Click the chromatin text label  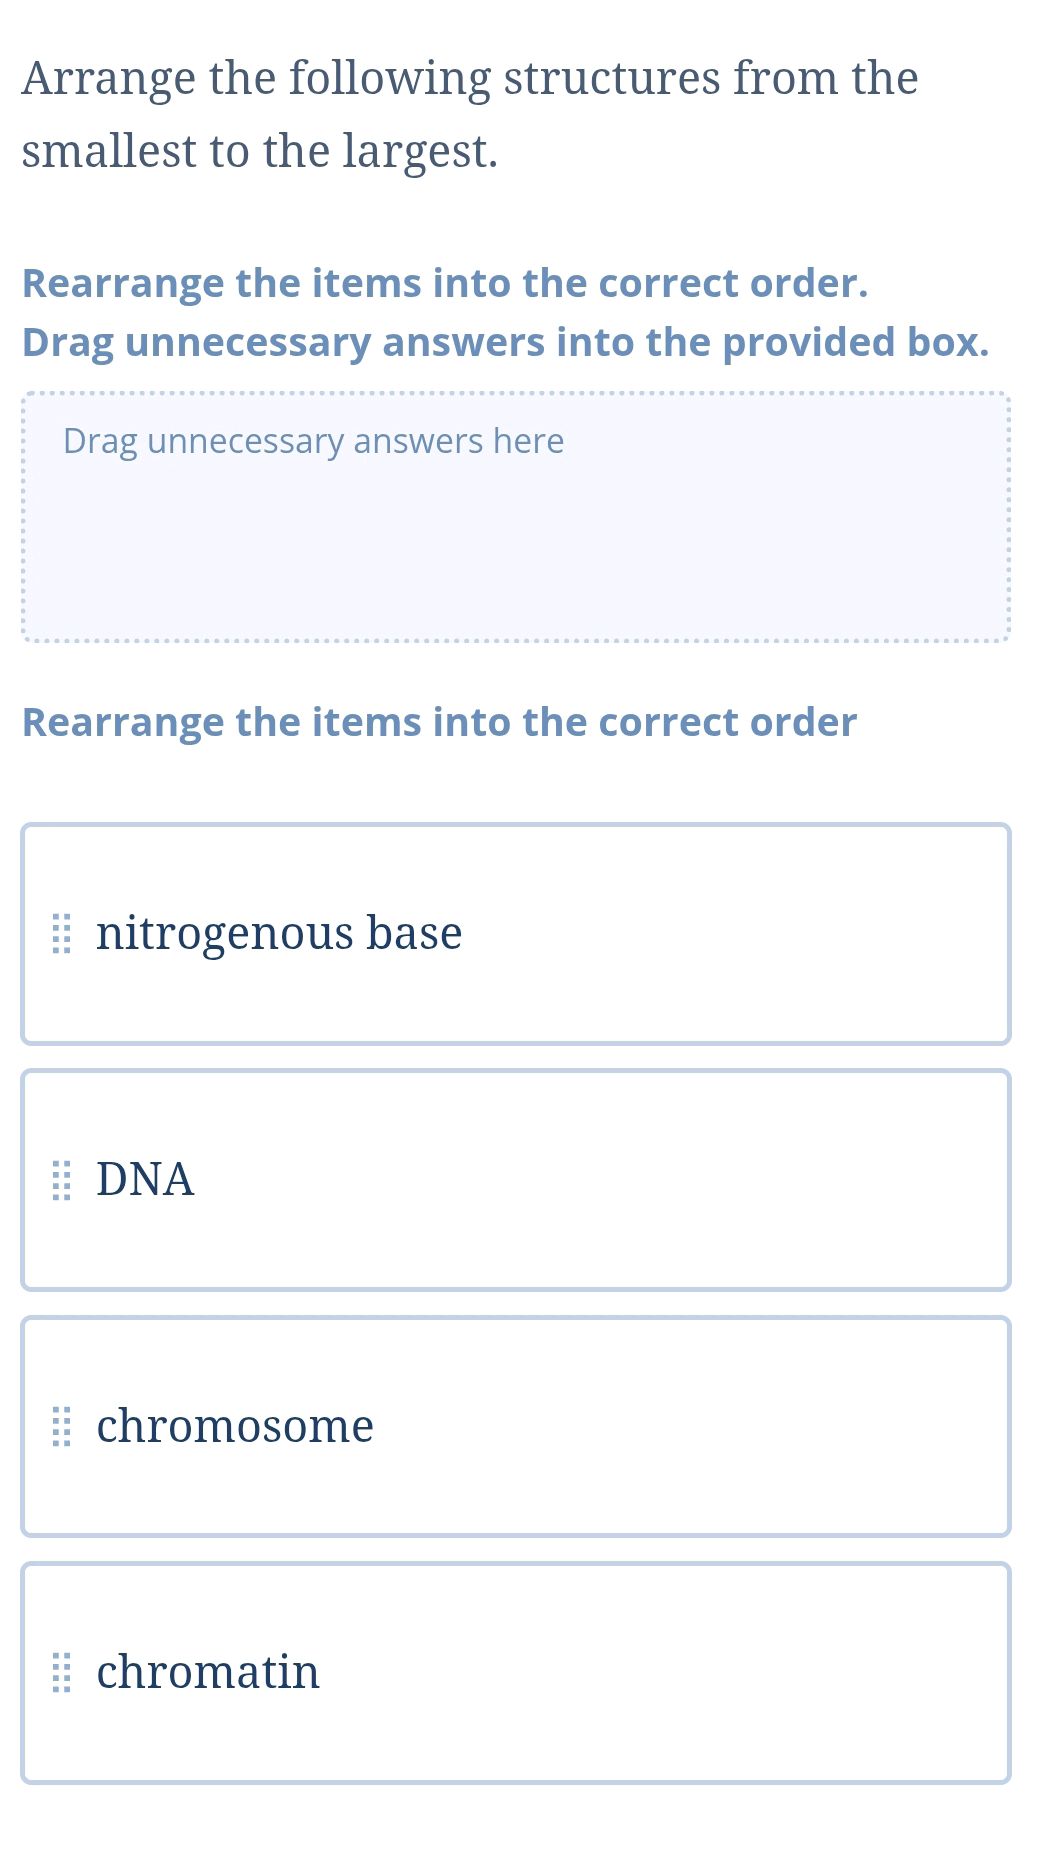(x=207, y=1671)
